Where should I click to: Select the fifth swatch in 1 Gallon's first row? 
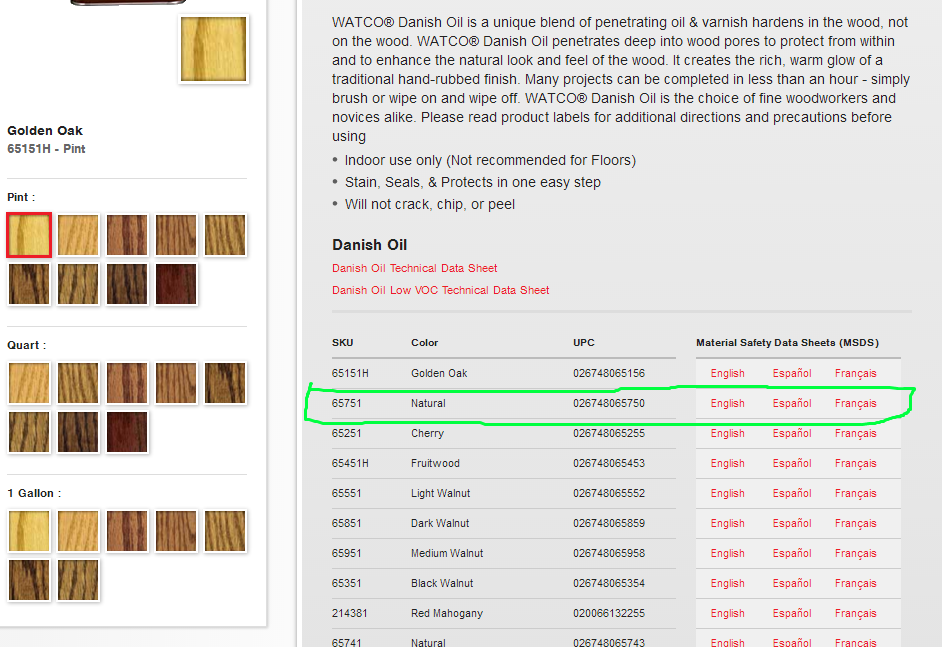(225, 531)
